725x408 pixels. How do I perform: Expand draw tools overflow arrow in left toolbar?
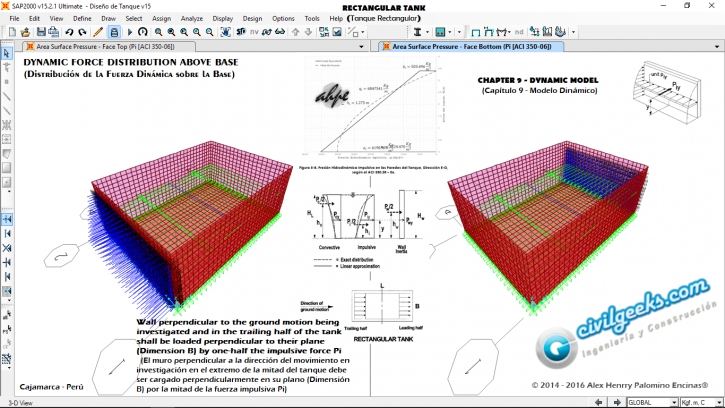coord(9,192)
